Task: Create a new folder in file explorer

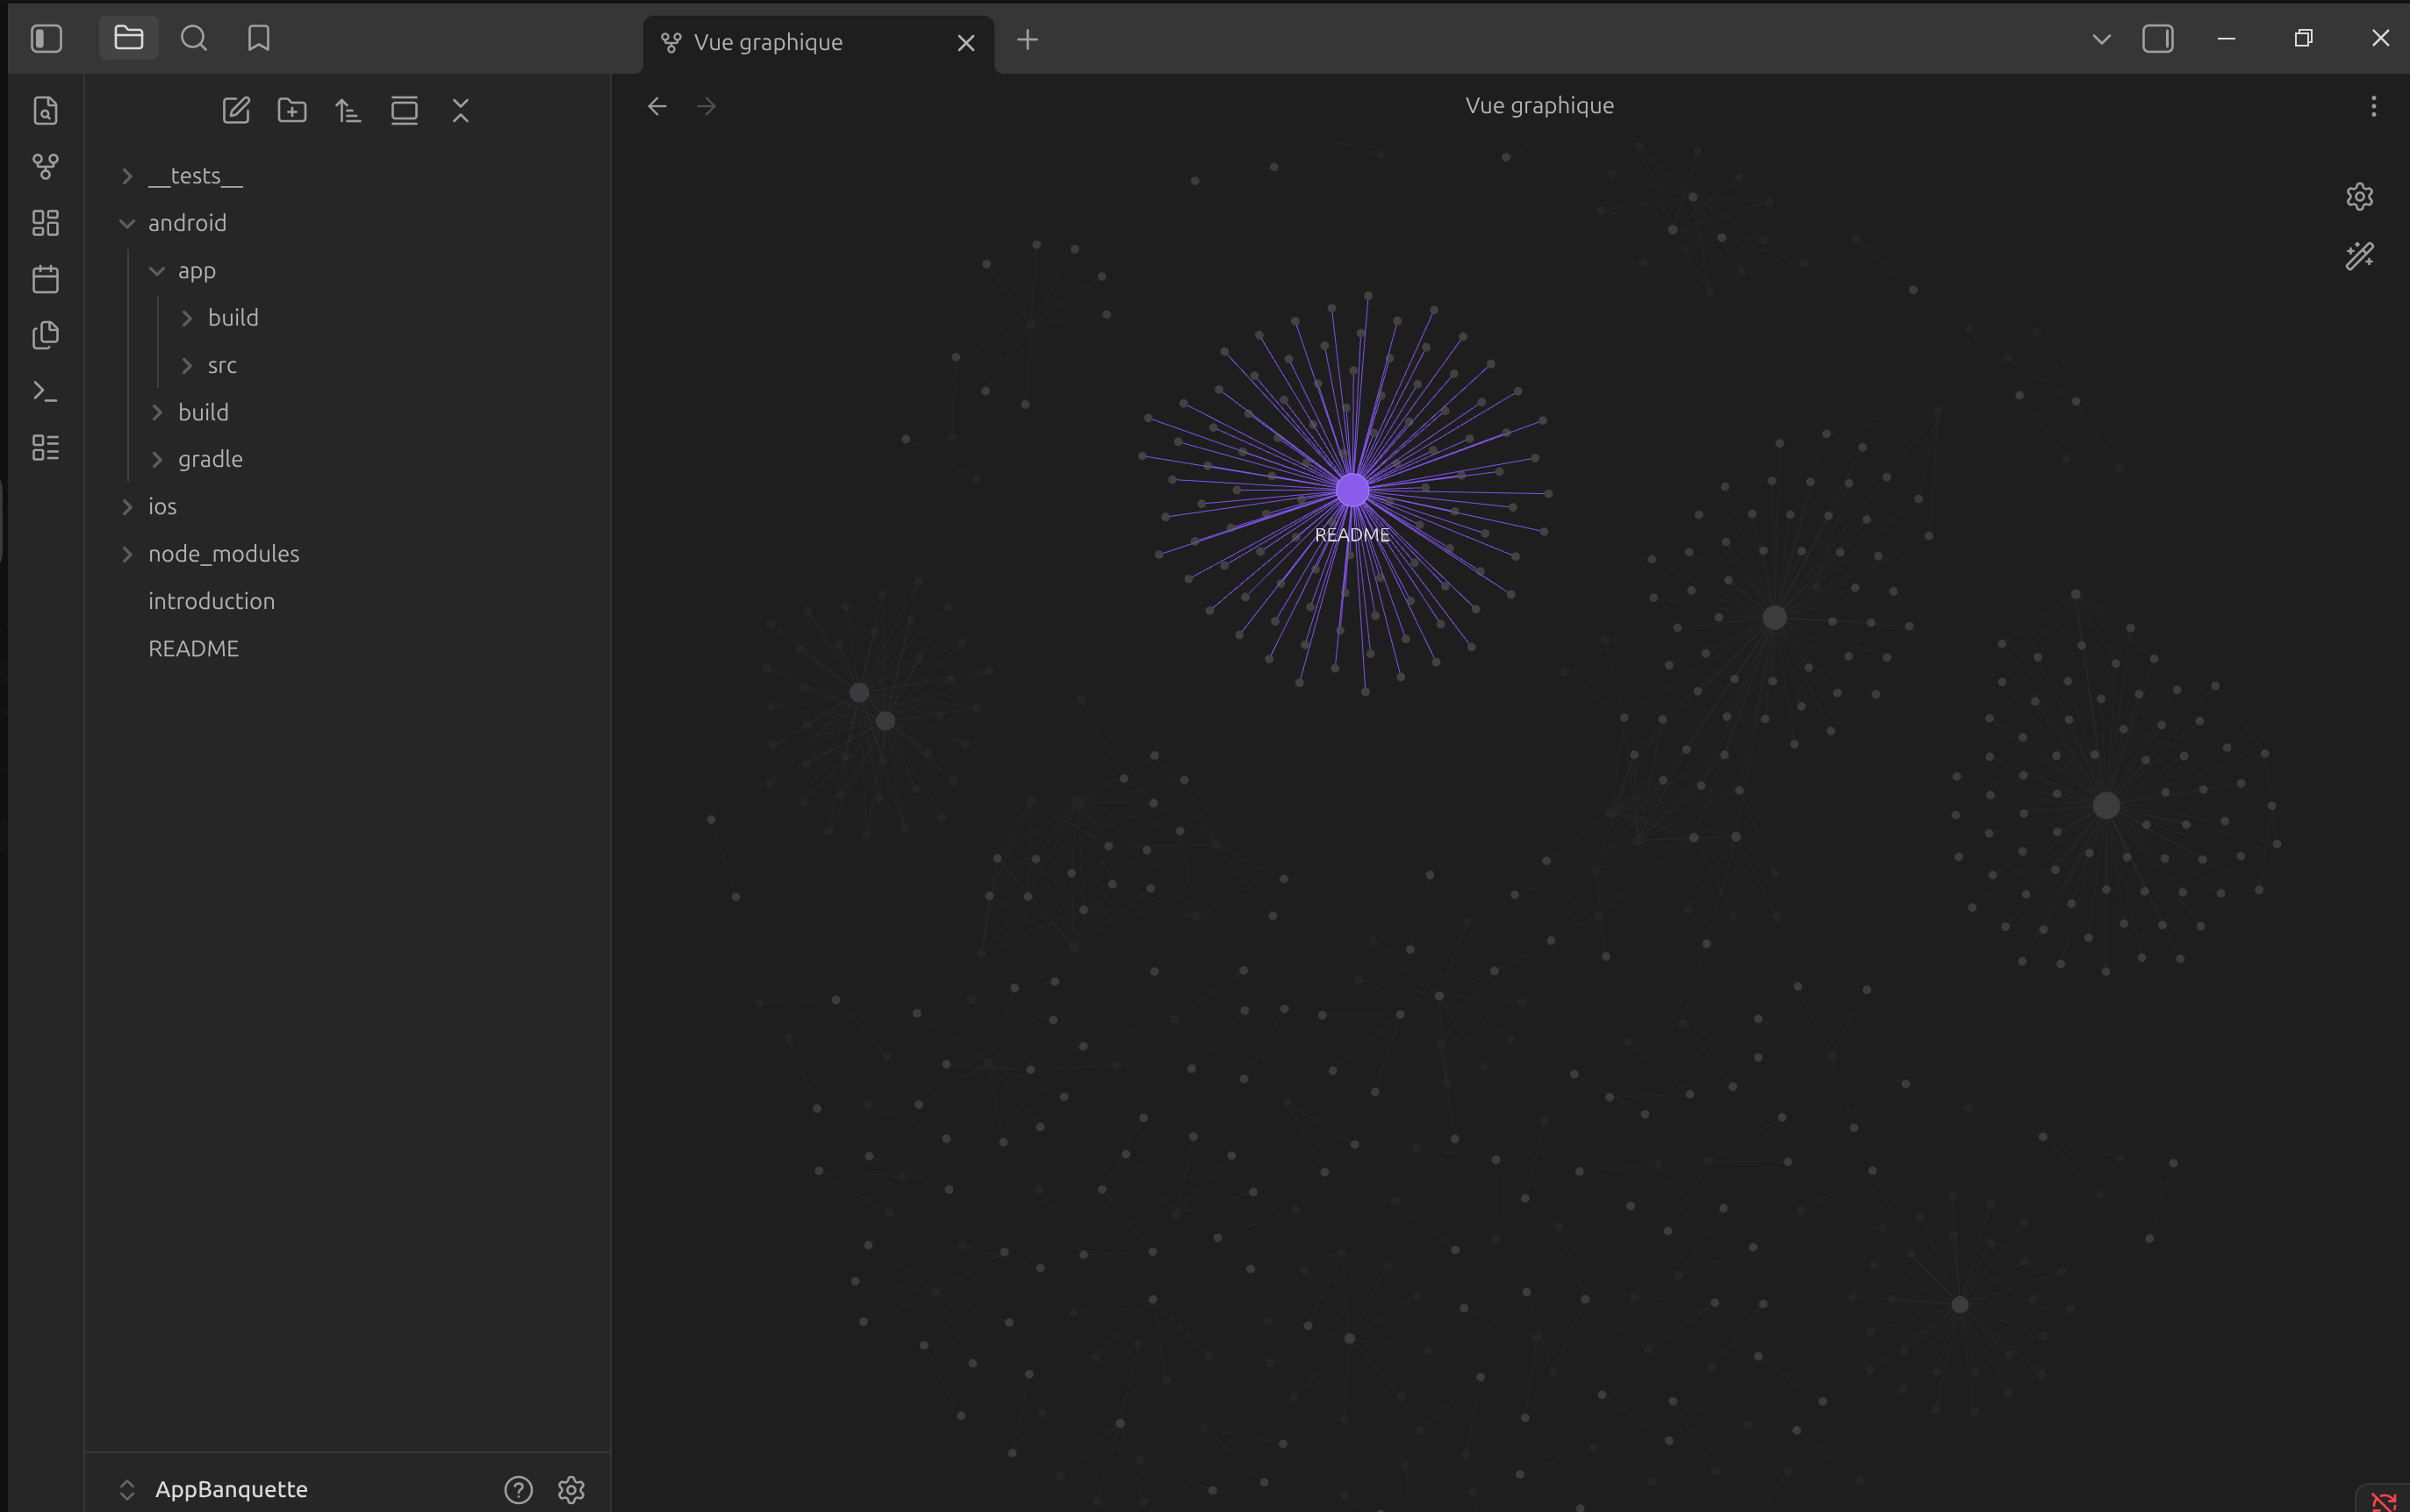Action: coord(292,110)
